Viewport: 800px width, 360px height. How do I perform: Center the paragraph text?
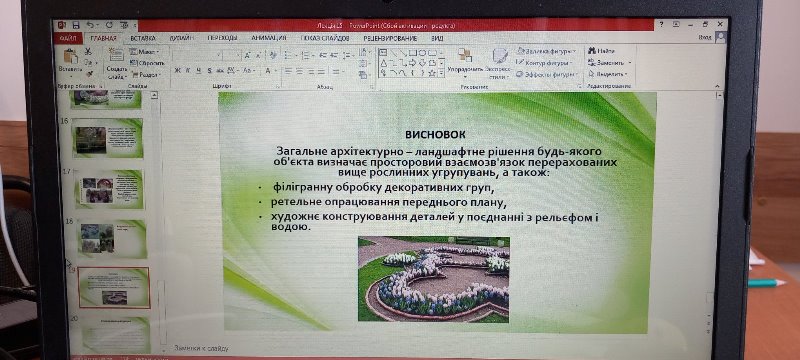pyautogui.click(x=299, y=71)
